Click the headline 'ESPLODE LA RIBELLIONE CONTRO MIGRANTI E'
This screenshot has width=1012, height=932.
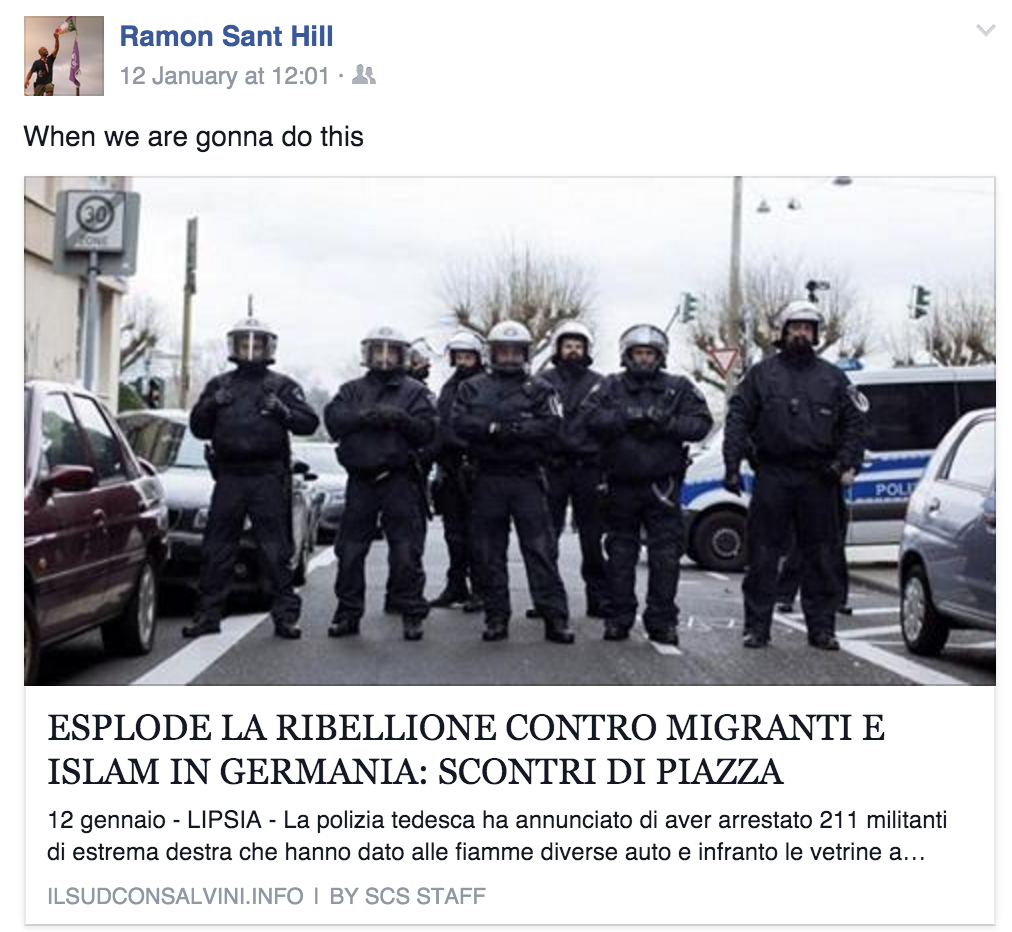coord(466,728)
